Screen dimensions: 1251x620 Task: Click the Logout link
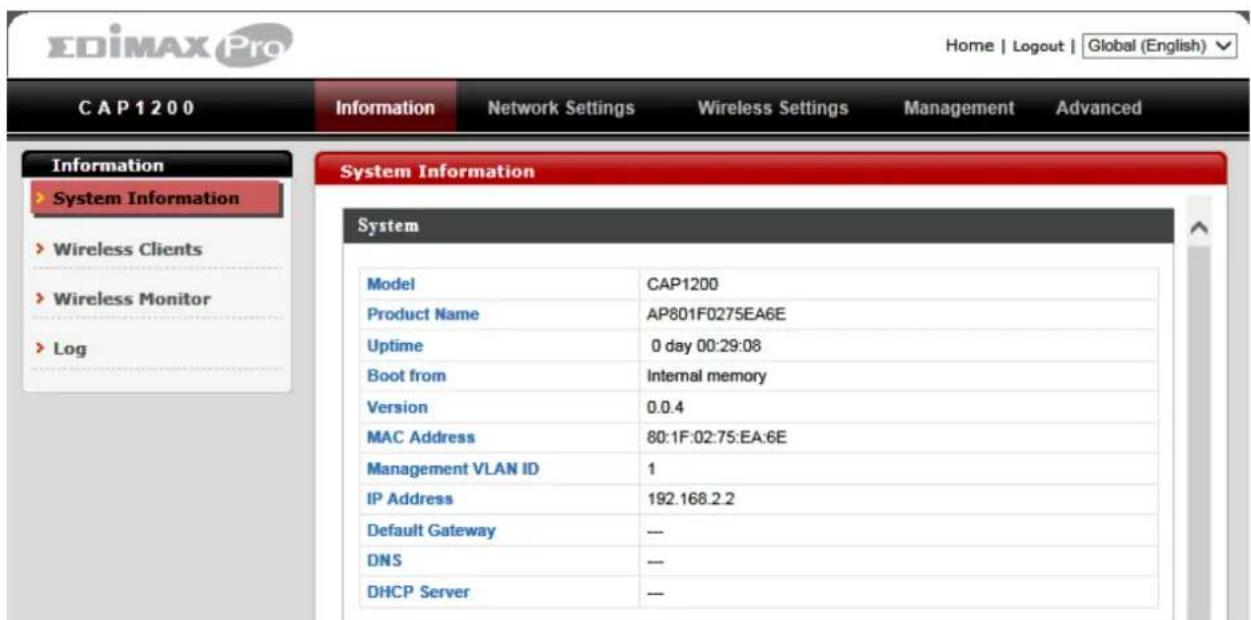(x=1038, y=47)
